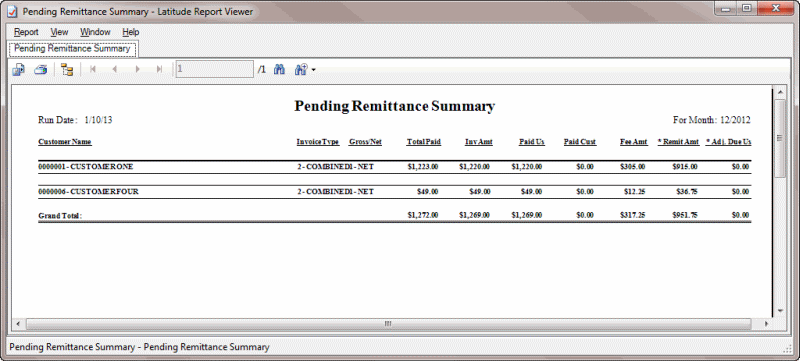Click the Grand Total label
800x361 pixels.
(x=60, y=216)
